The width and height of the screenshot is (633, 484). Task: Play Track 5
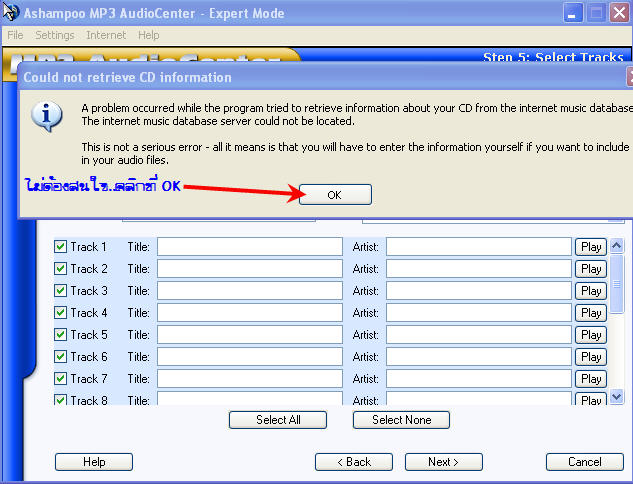[x=591, y=335]
